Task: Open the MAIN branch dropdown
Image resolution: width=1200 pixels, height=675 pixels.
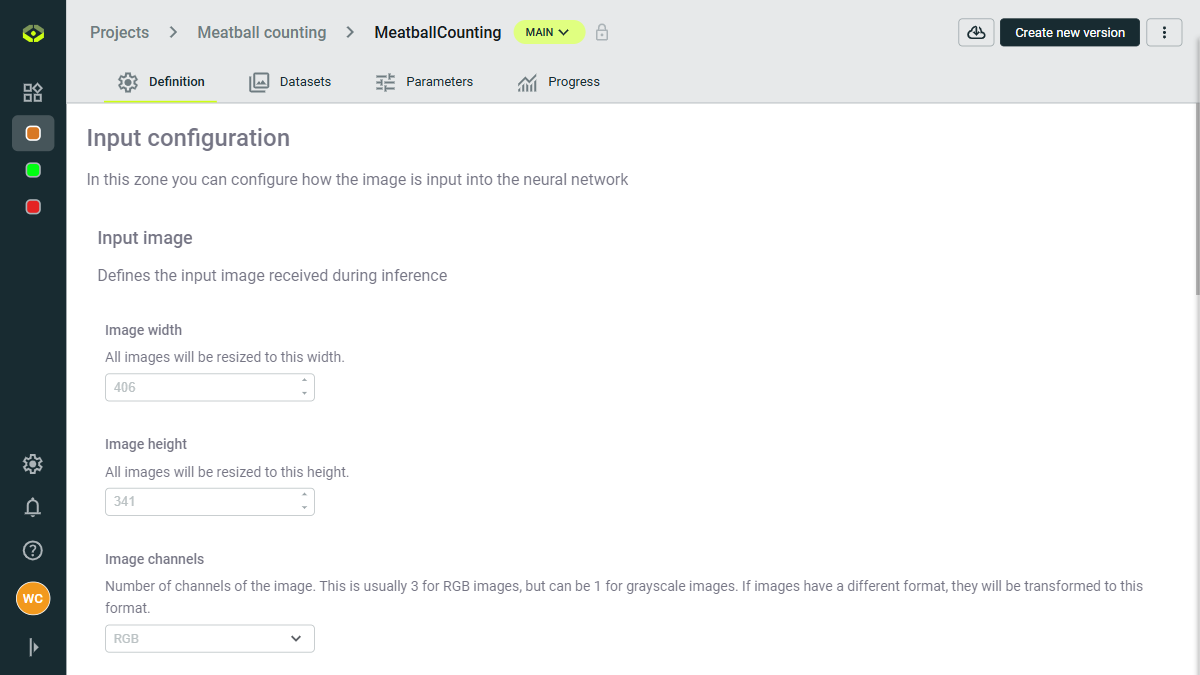Action: tap(548, 31)
